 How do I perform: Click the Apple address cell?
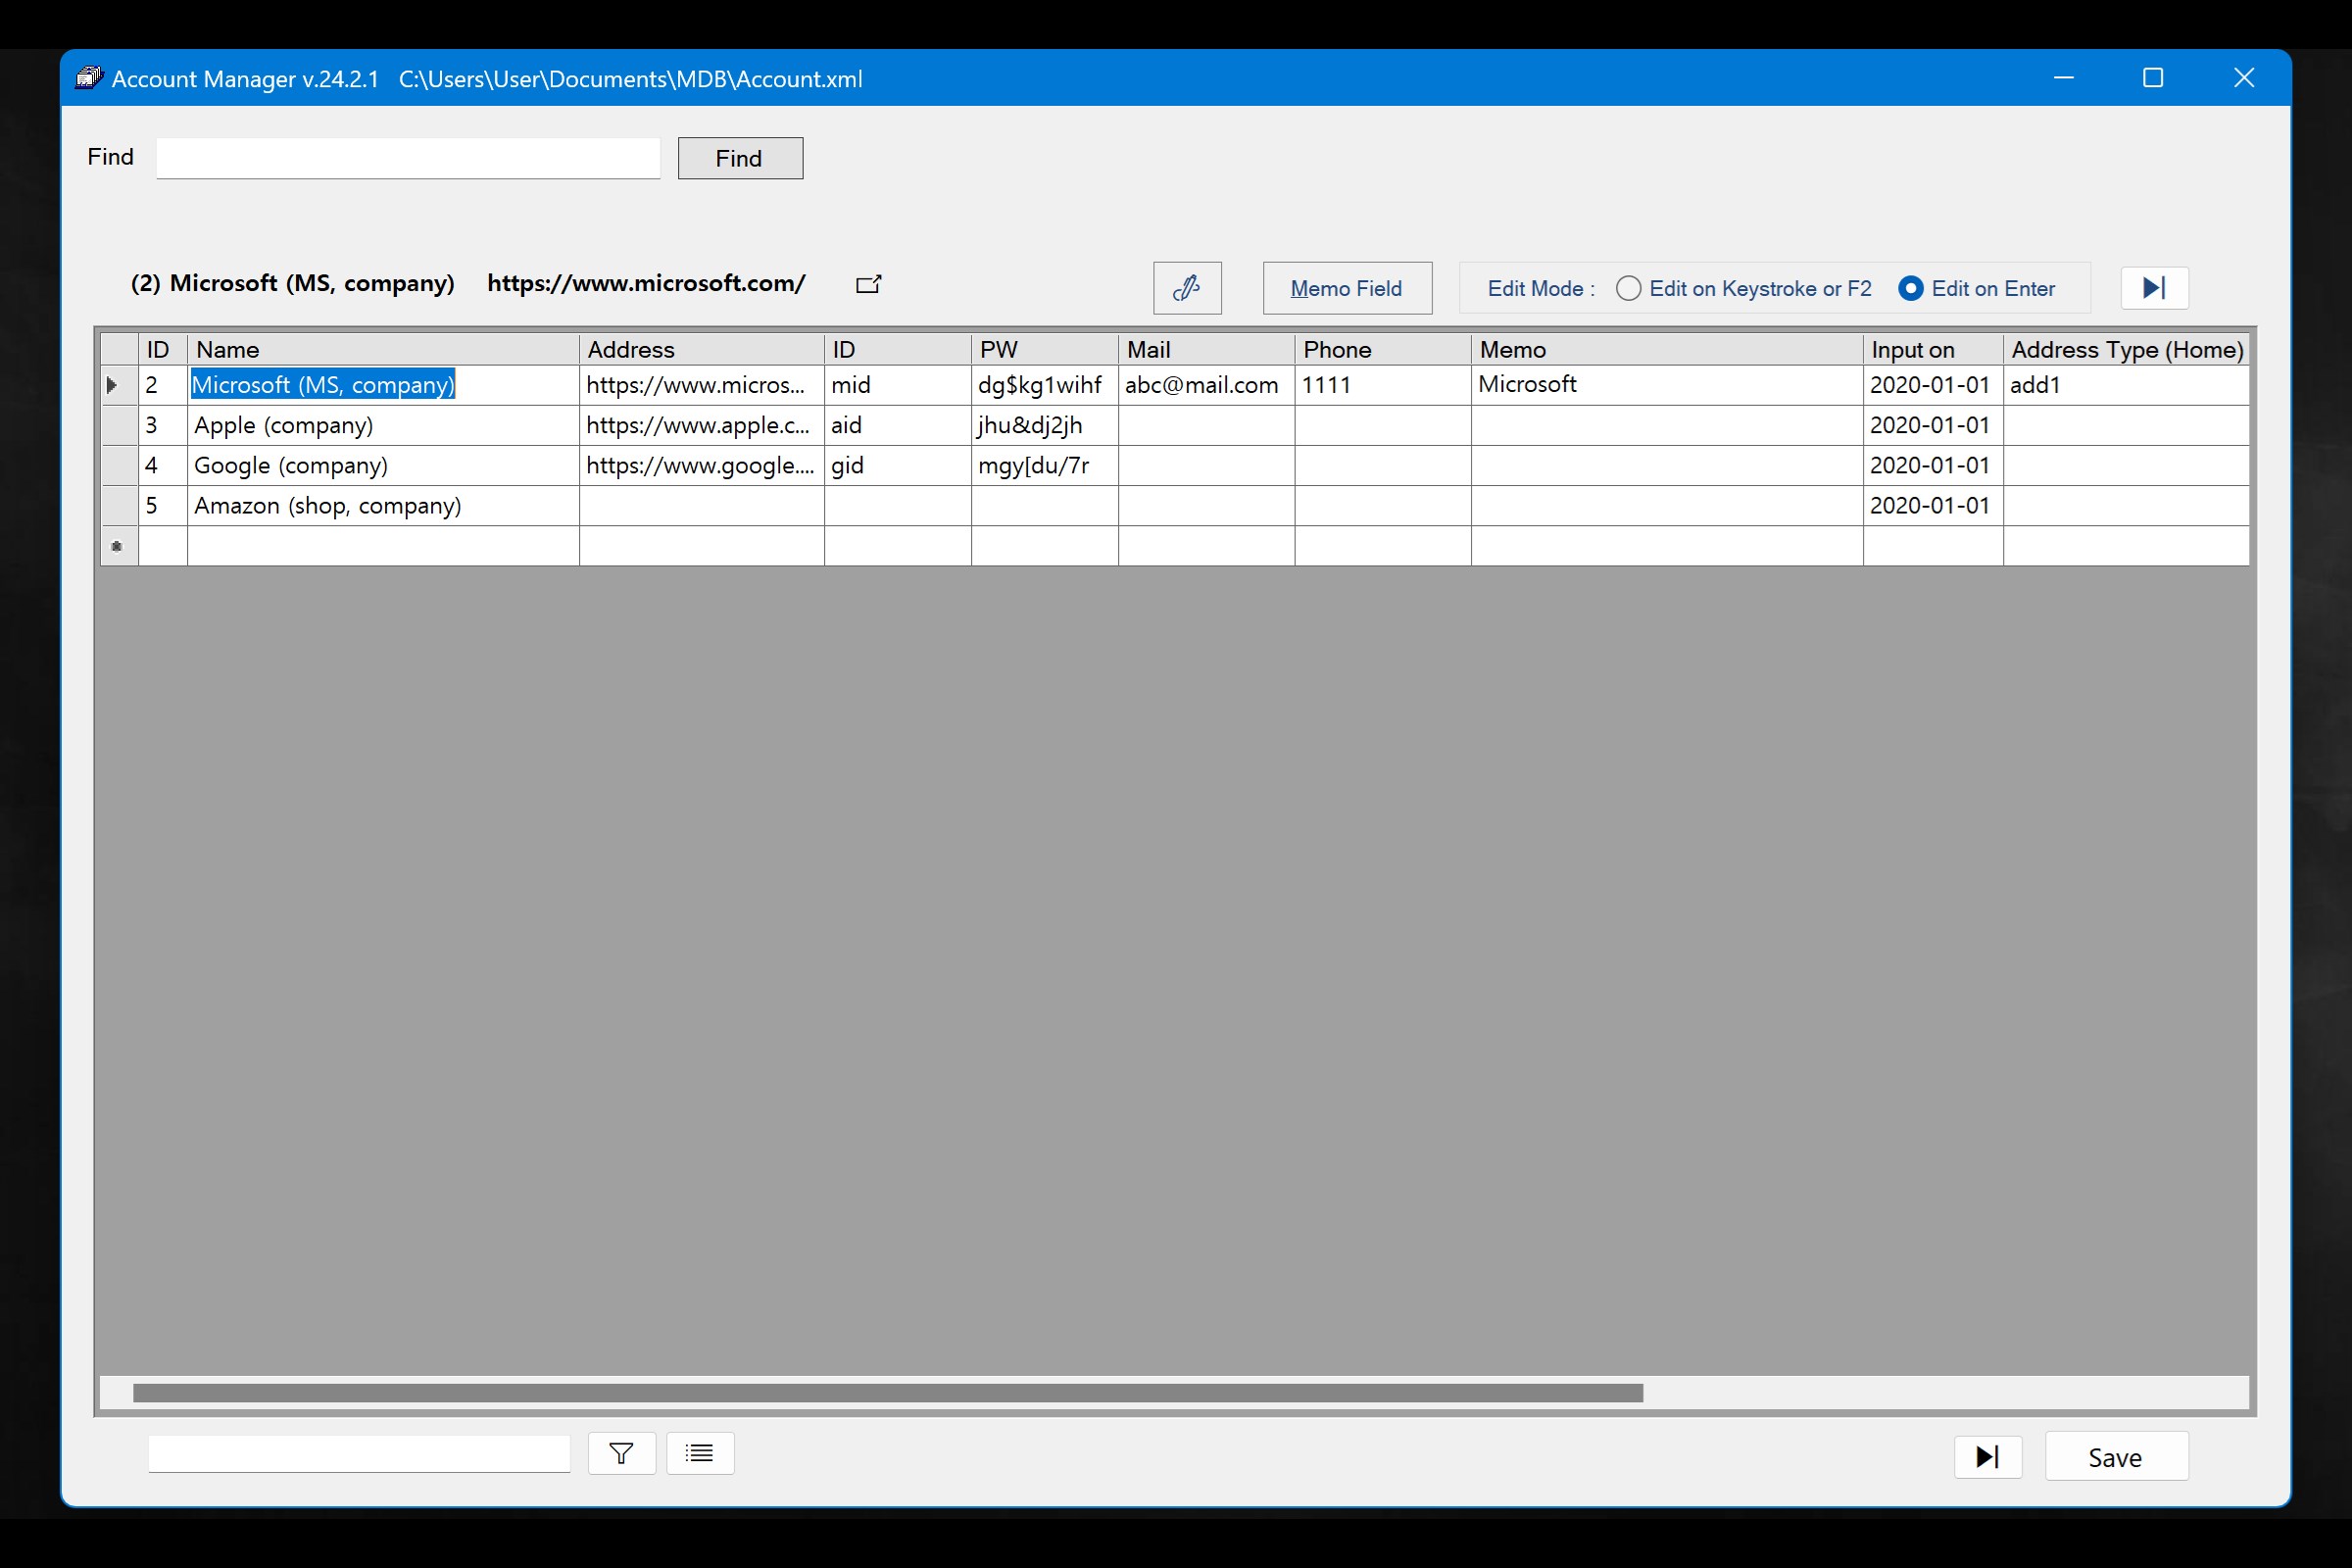click(702, 425)
